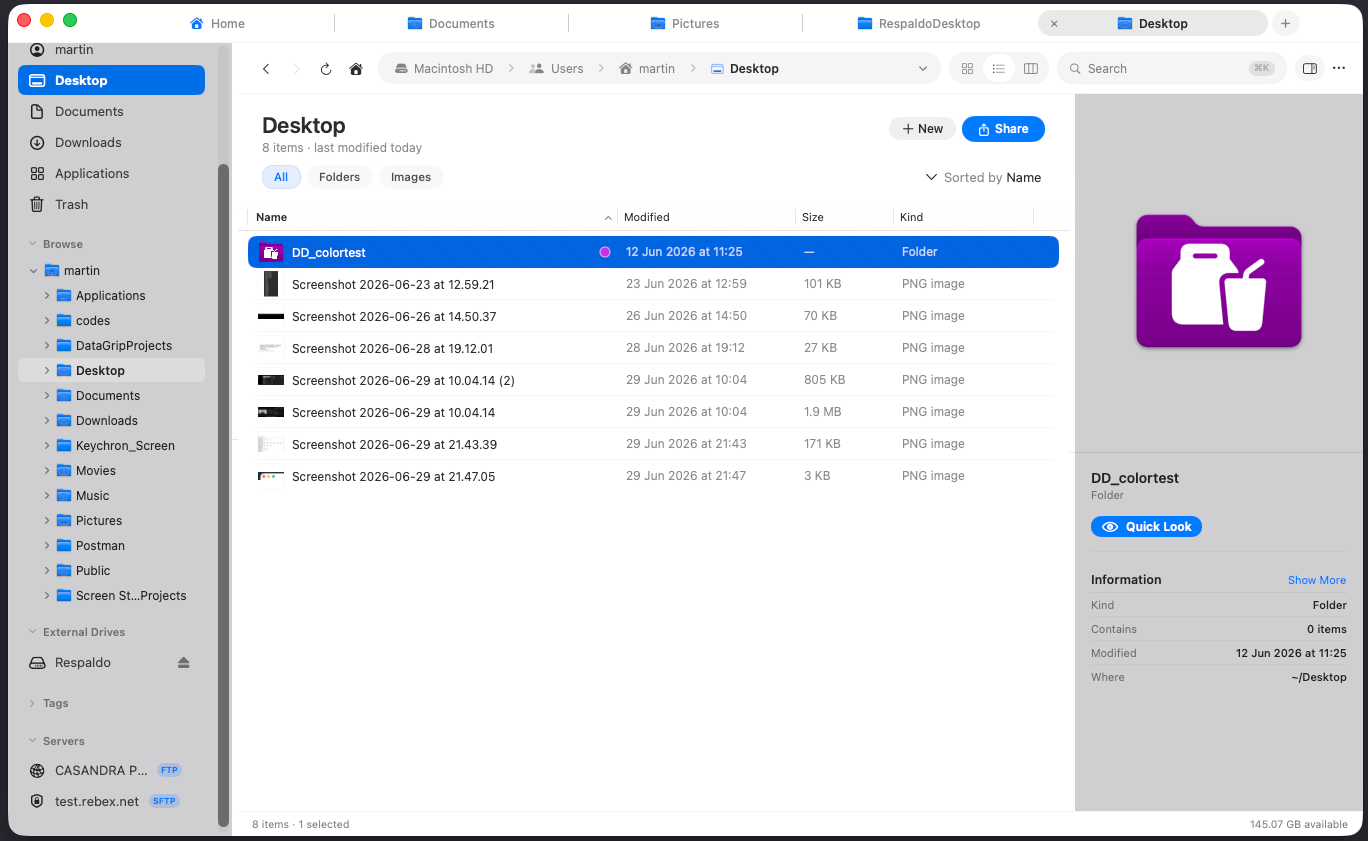Sort by the Name column header

(x=432, y=217)
